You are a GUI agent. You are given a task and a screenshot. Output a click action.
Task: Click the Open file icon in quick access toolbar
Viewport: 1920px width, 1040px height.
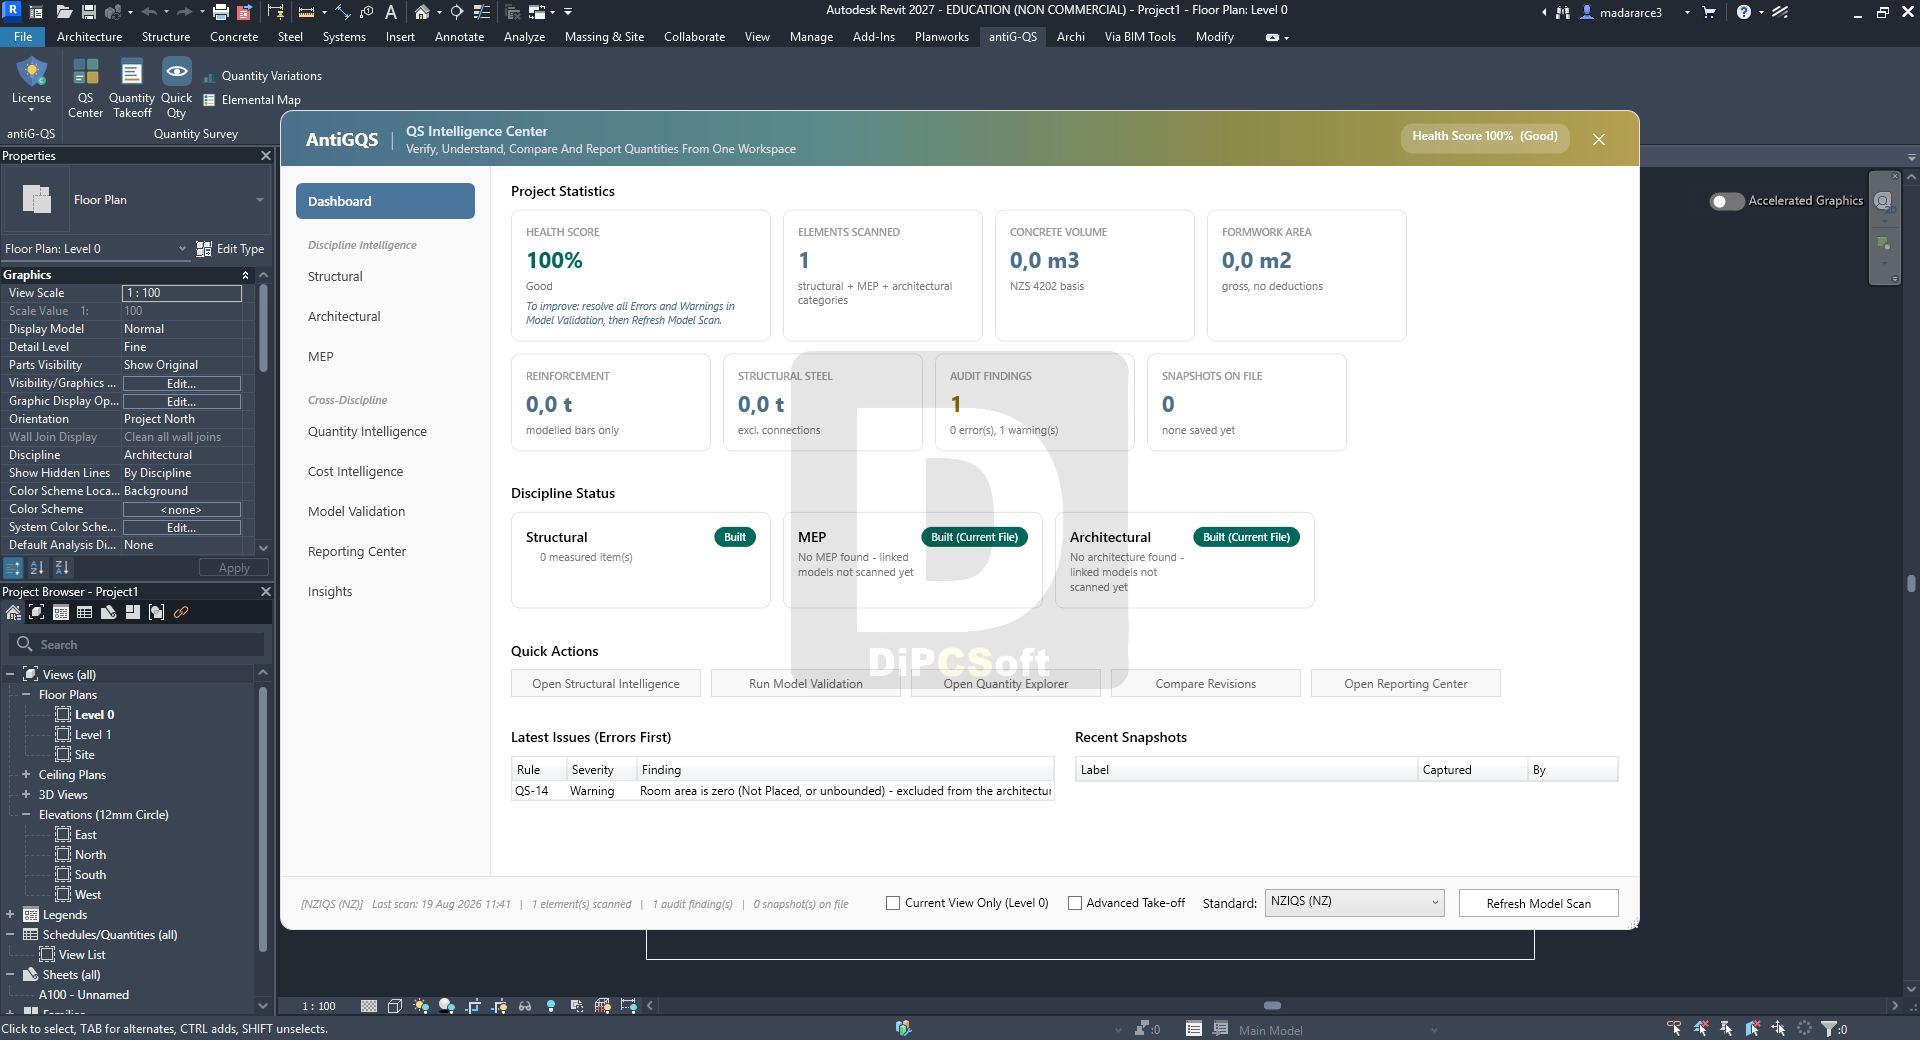point(64,12)
